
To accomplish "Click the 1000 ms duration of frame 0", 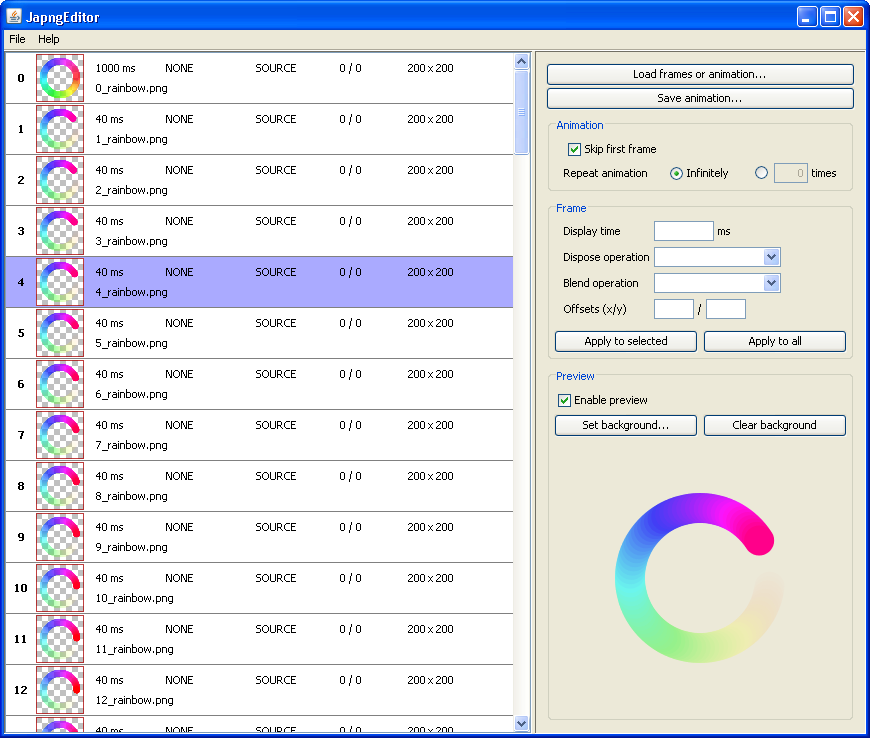I will [115, 68].
